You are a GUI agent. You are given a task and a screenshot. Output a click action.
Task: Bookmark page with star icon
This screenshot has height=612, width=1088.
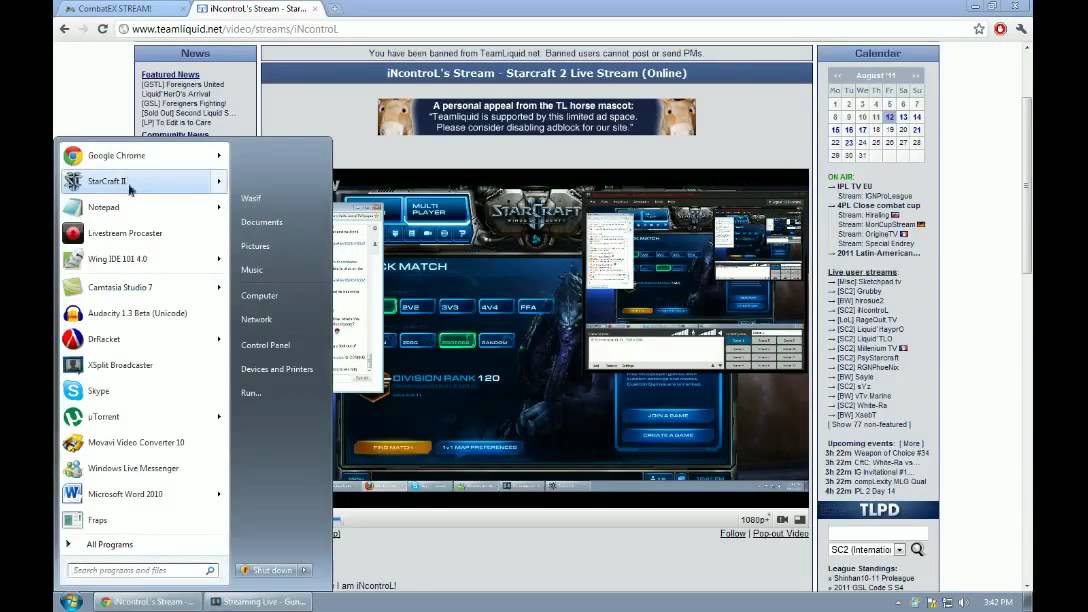[978, 29]
